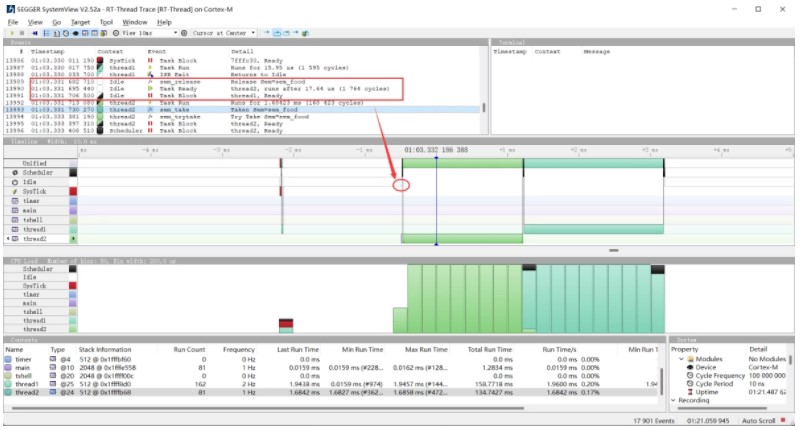Toggle the highlighted go-to-event toolbar button
This screenshot has height=430, width=803.
click(x=277, y=33)
